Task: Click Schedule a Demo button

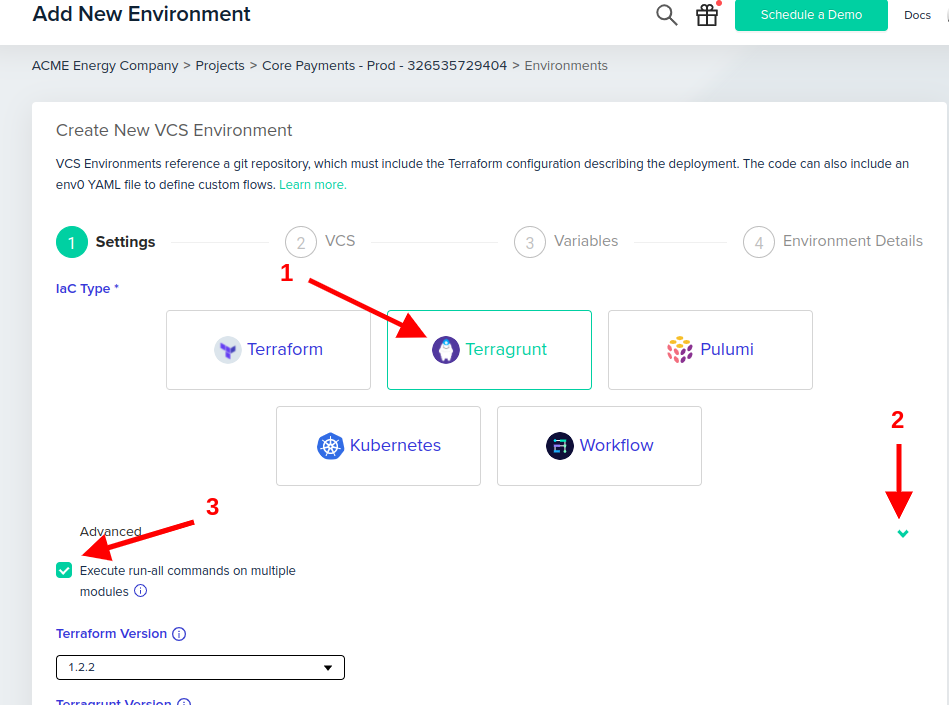Action: [811, 15]
